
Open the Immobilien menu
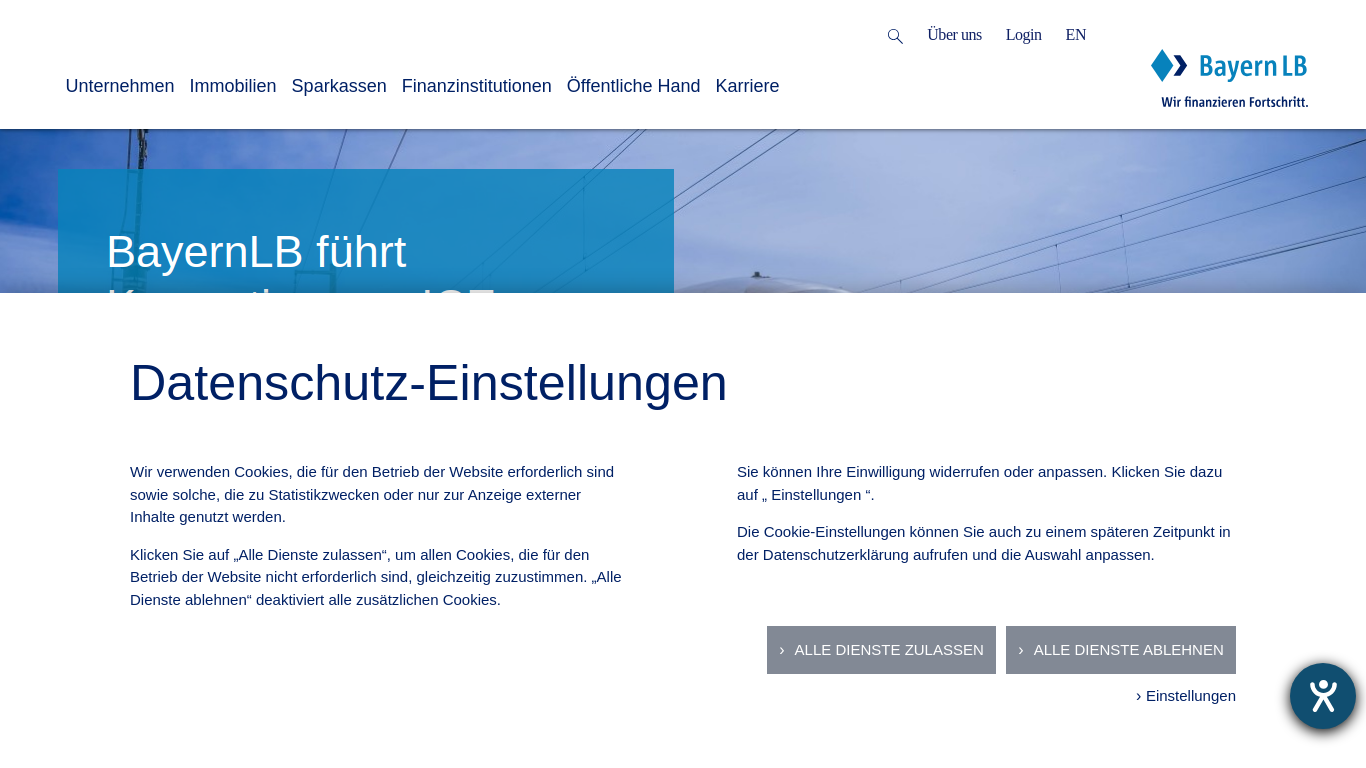233,86
